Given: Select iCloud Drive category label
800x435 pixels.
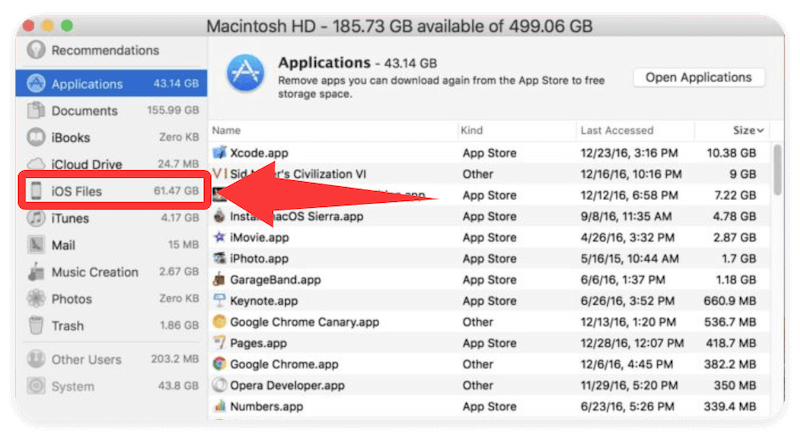Looking at the screenshot, I should coord(87,164).
